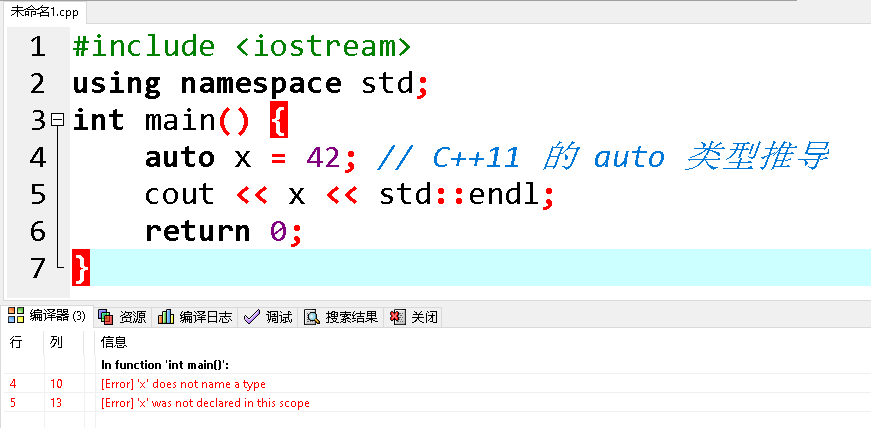Open the 调试 tab
This screenshot has height=428, width=871.
pyautogui.click(x=268, y=317)
